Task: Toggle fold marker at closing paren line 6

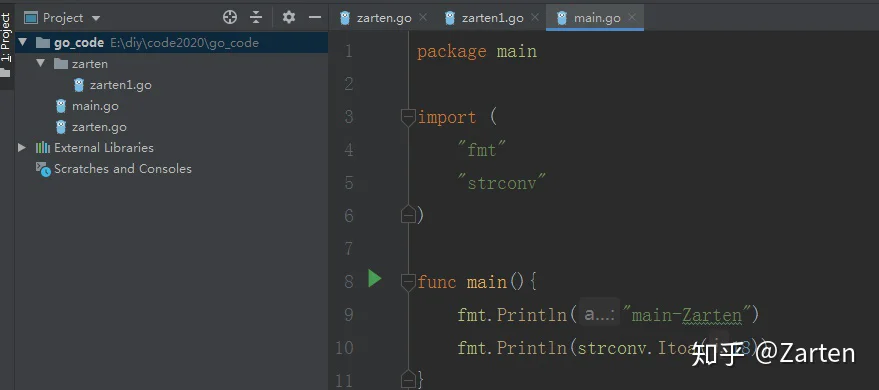Action: [409, 215]
